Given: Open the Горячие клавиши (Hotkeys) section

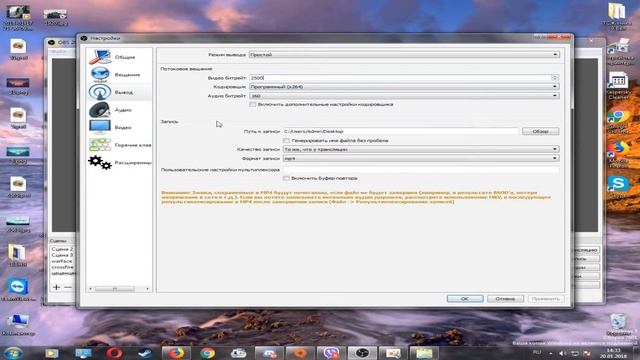Looking at the screenshot, I should (119, 145).
